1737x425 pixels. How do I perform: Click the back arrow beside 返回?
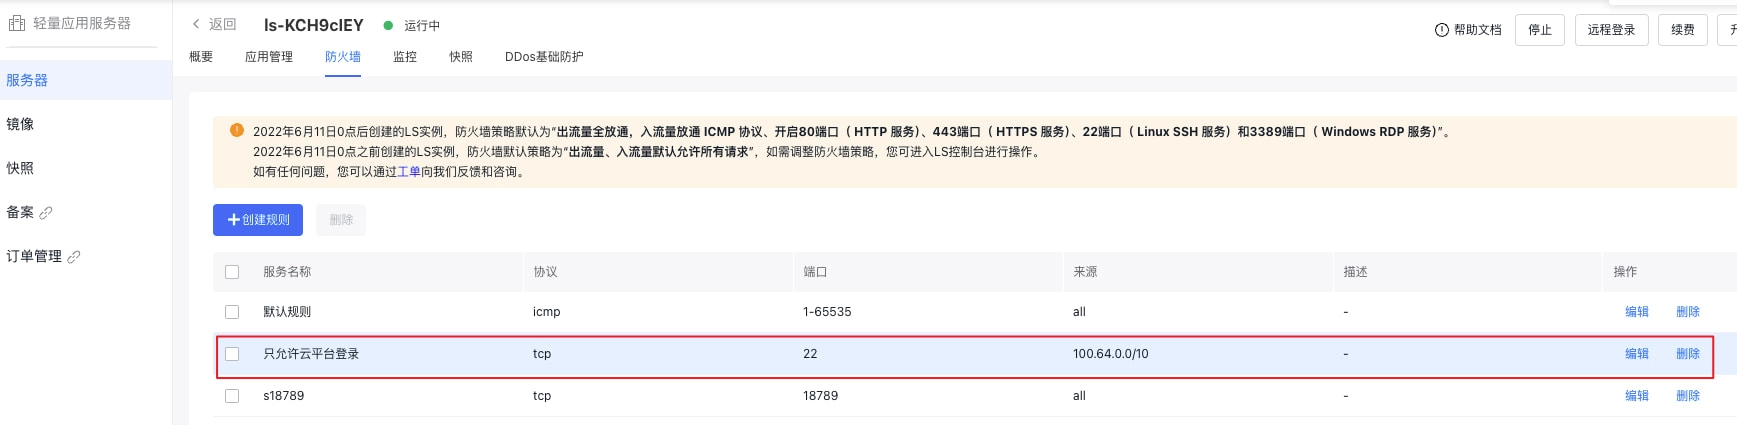click(196, 24)
